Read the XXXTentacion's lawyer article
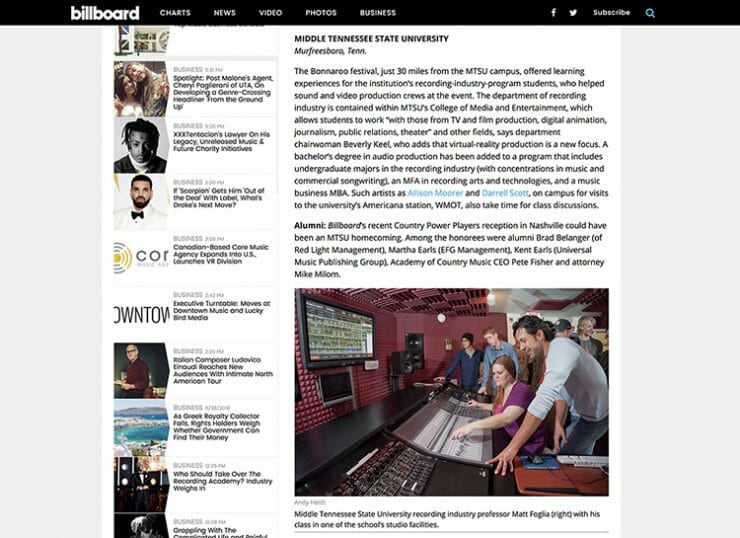Screen dimensions: 740x538 (222, 147)
